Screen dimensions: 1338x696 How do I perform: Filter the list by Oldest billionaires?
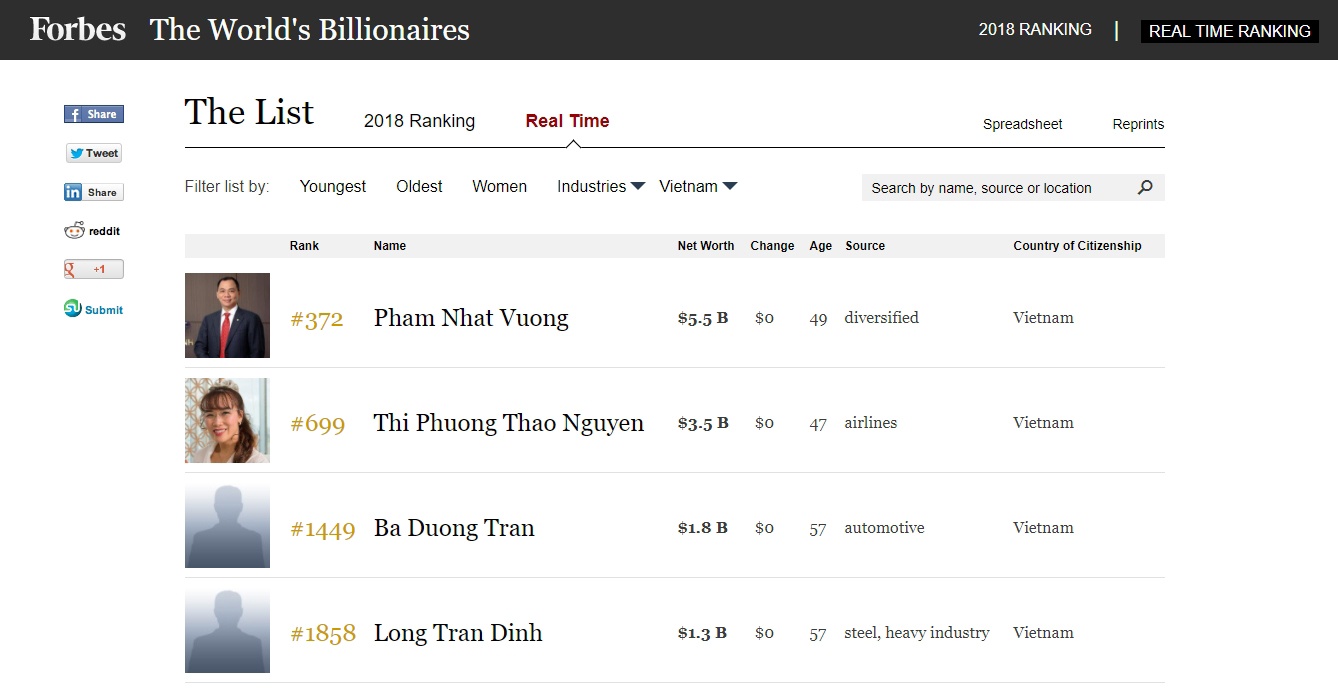tap(419, 186)
